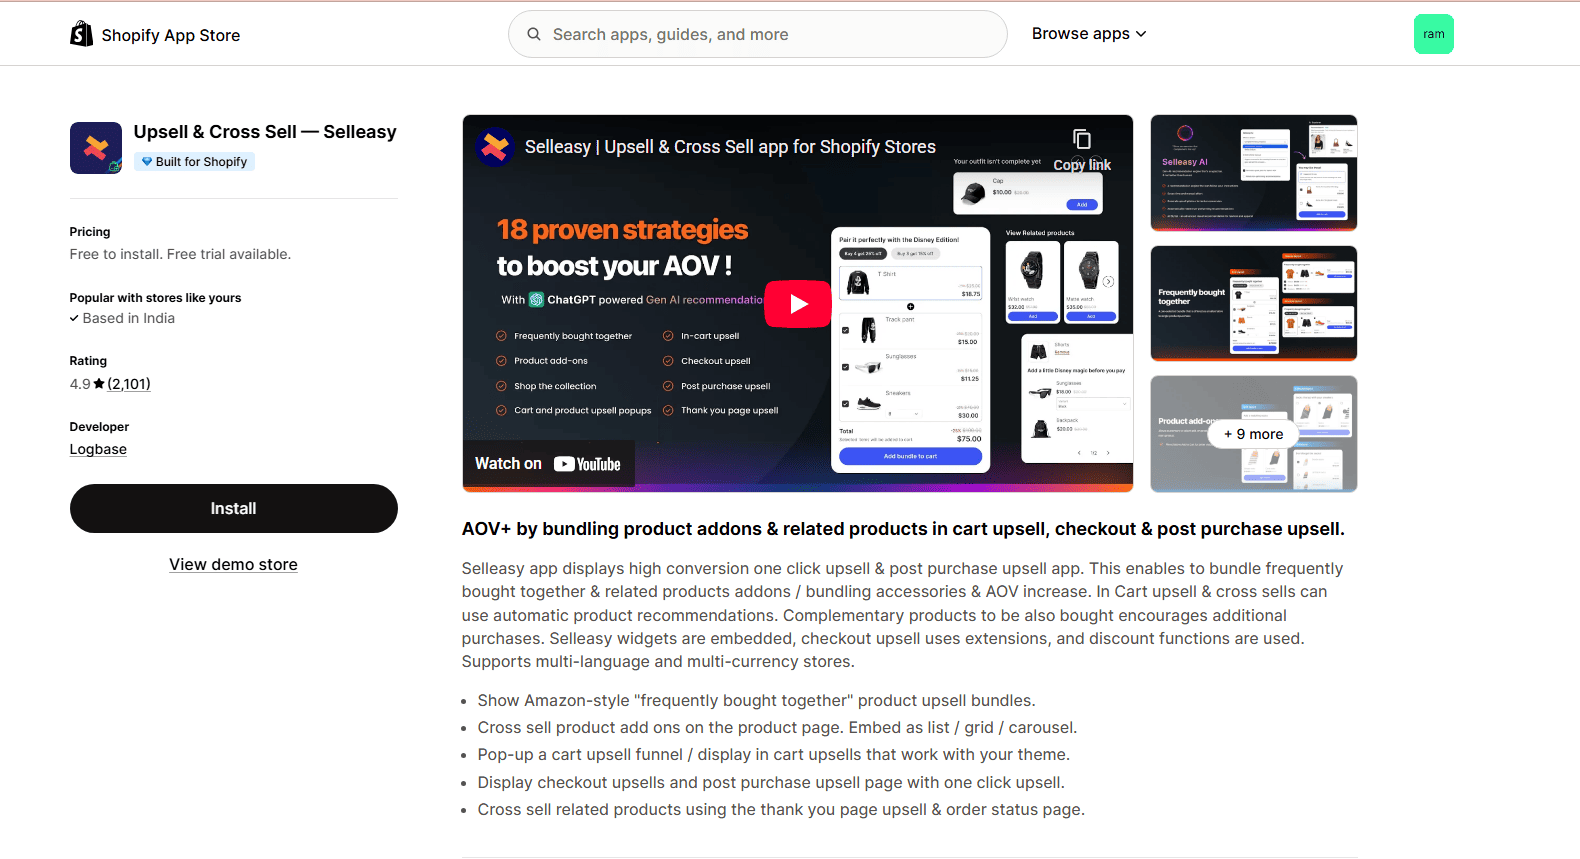Screen dimensions: 1580x859
Task: Open the Logbase developer link
Action: click(98, 449)
